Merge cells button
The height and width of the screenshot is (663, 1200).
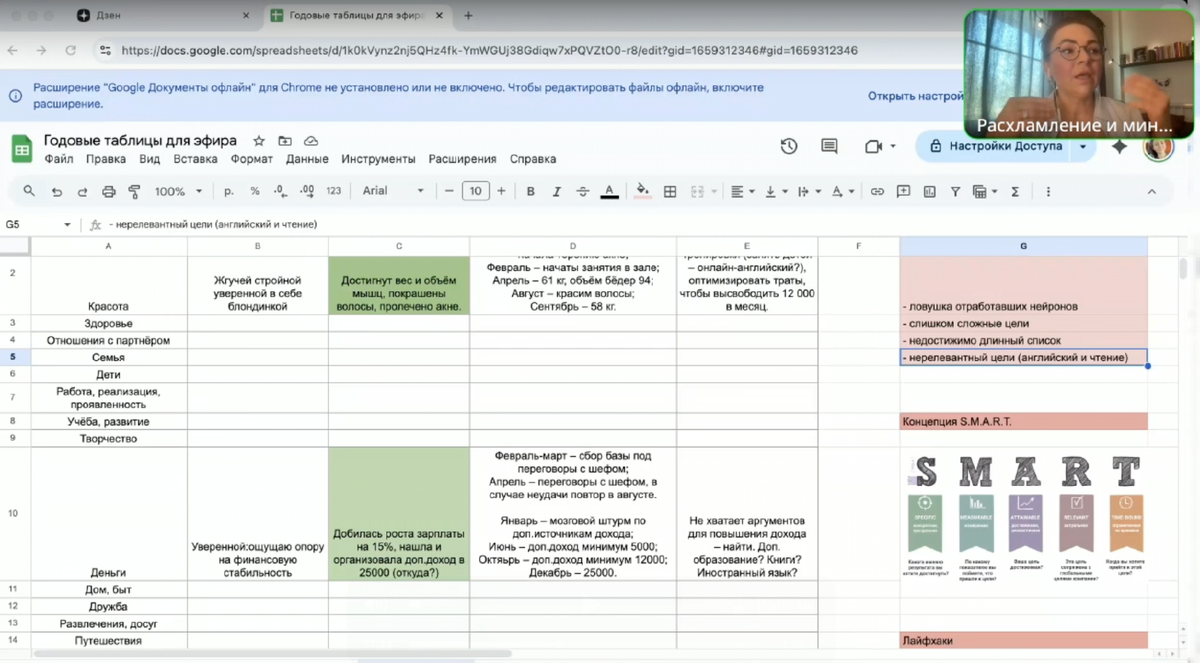point(697,191)
